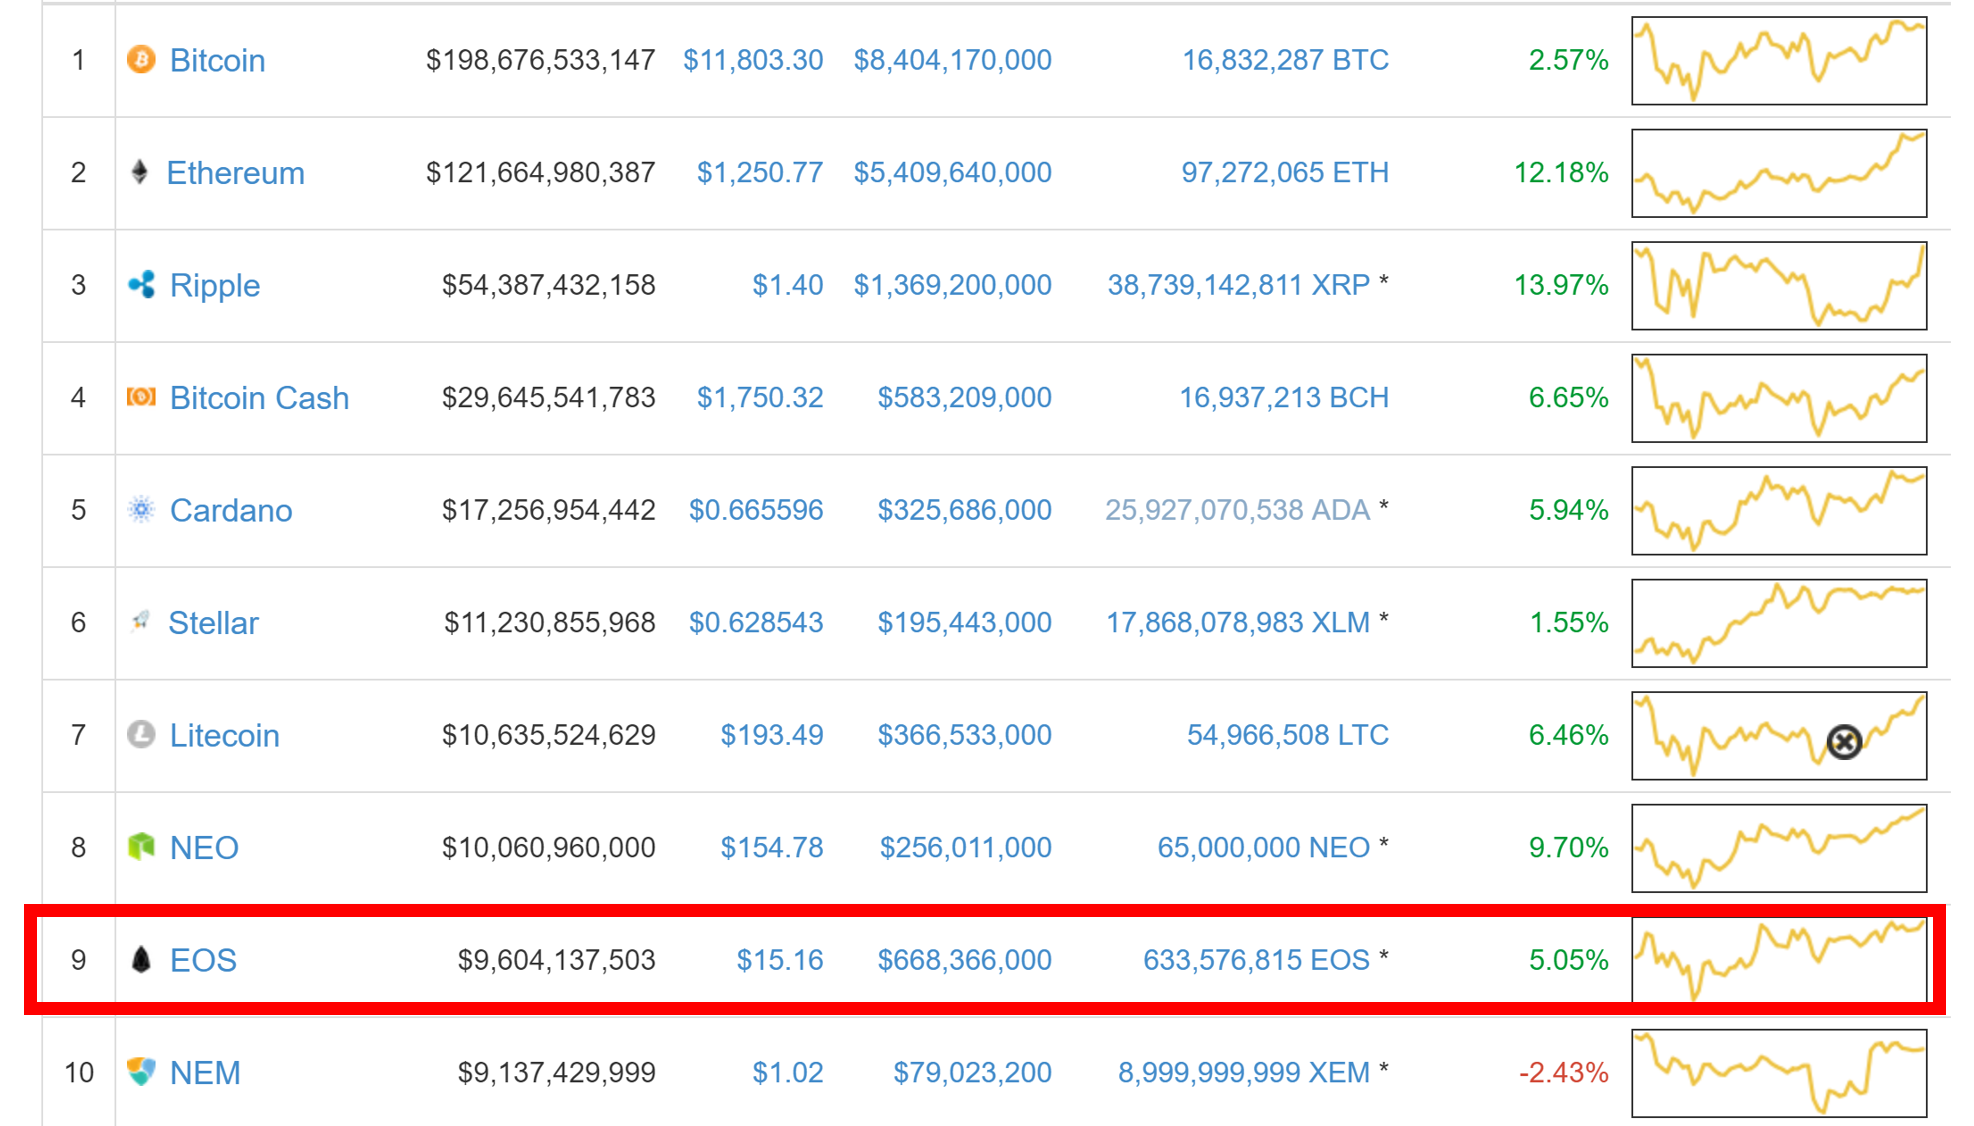Open the NEO coin page link

click(204, 848)
